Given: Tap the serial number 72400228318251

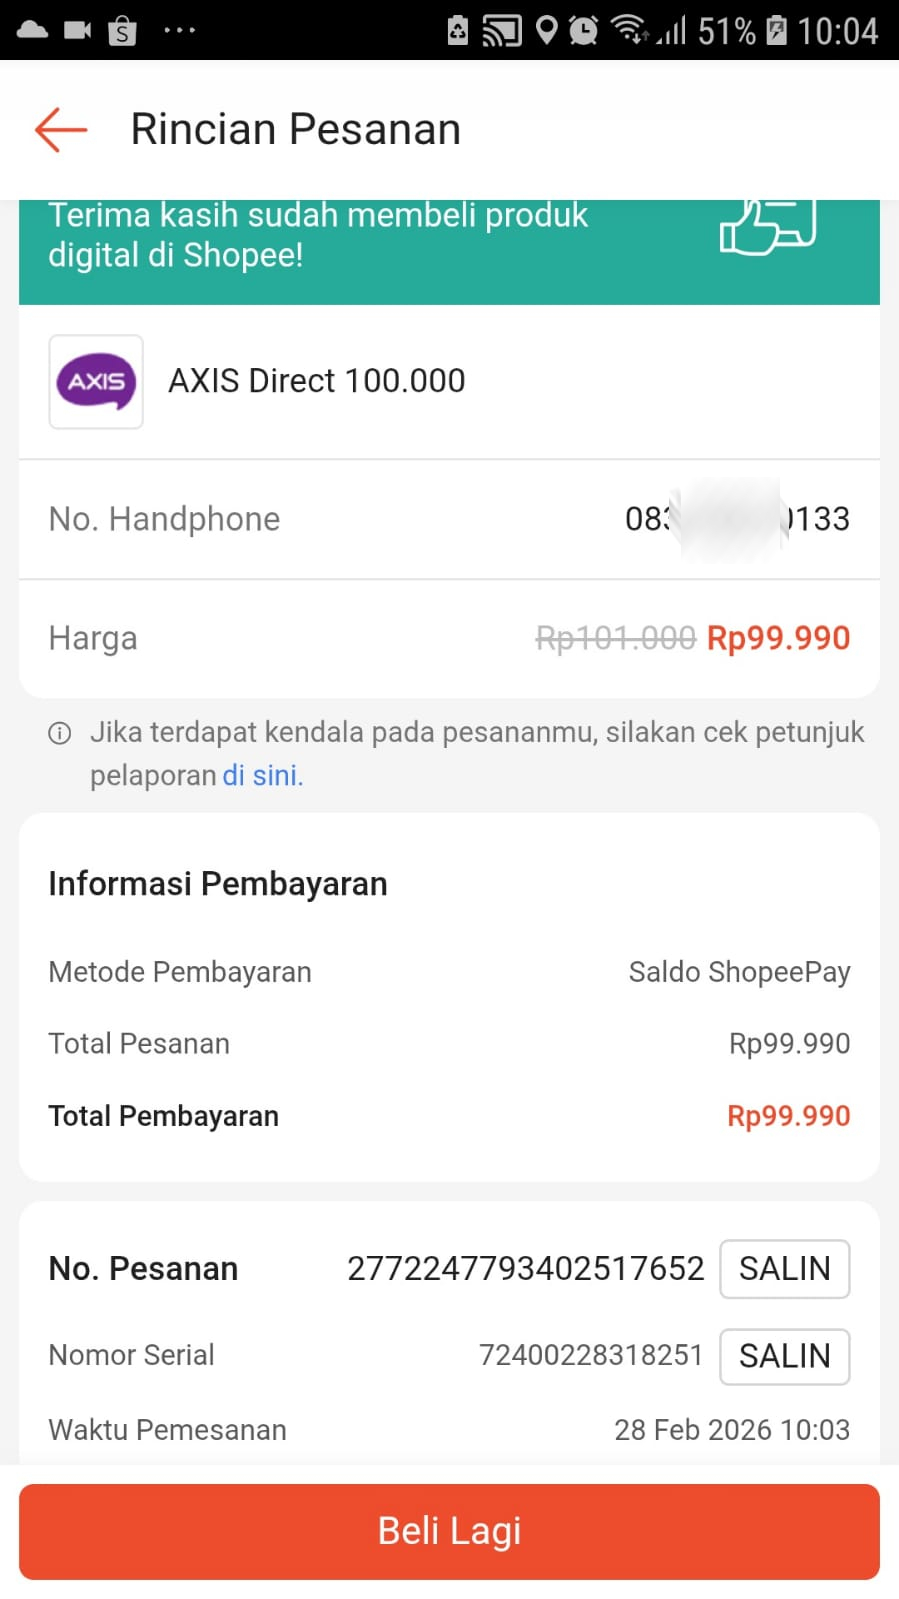Looking at the screenshot, I should [590, 1355].
